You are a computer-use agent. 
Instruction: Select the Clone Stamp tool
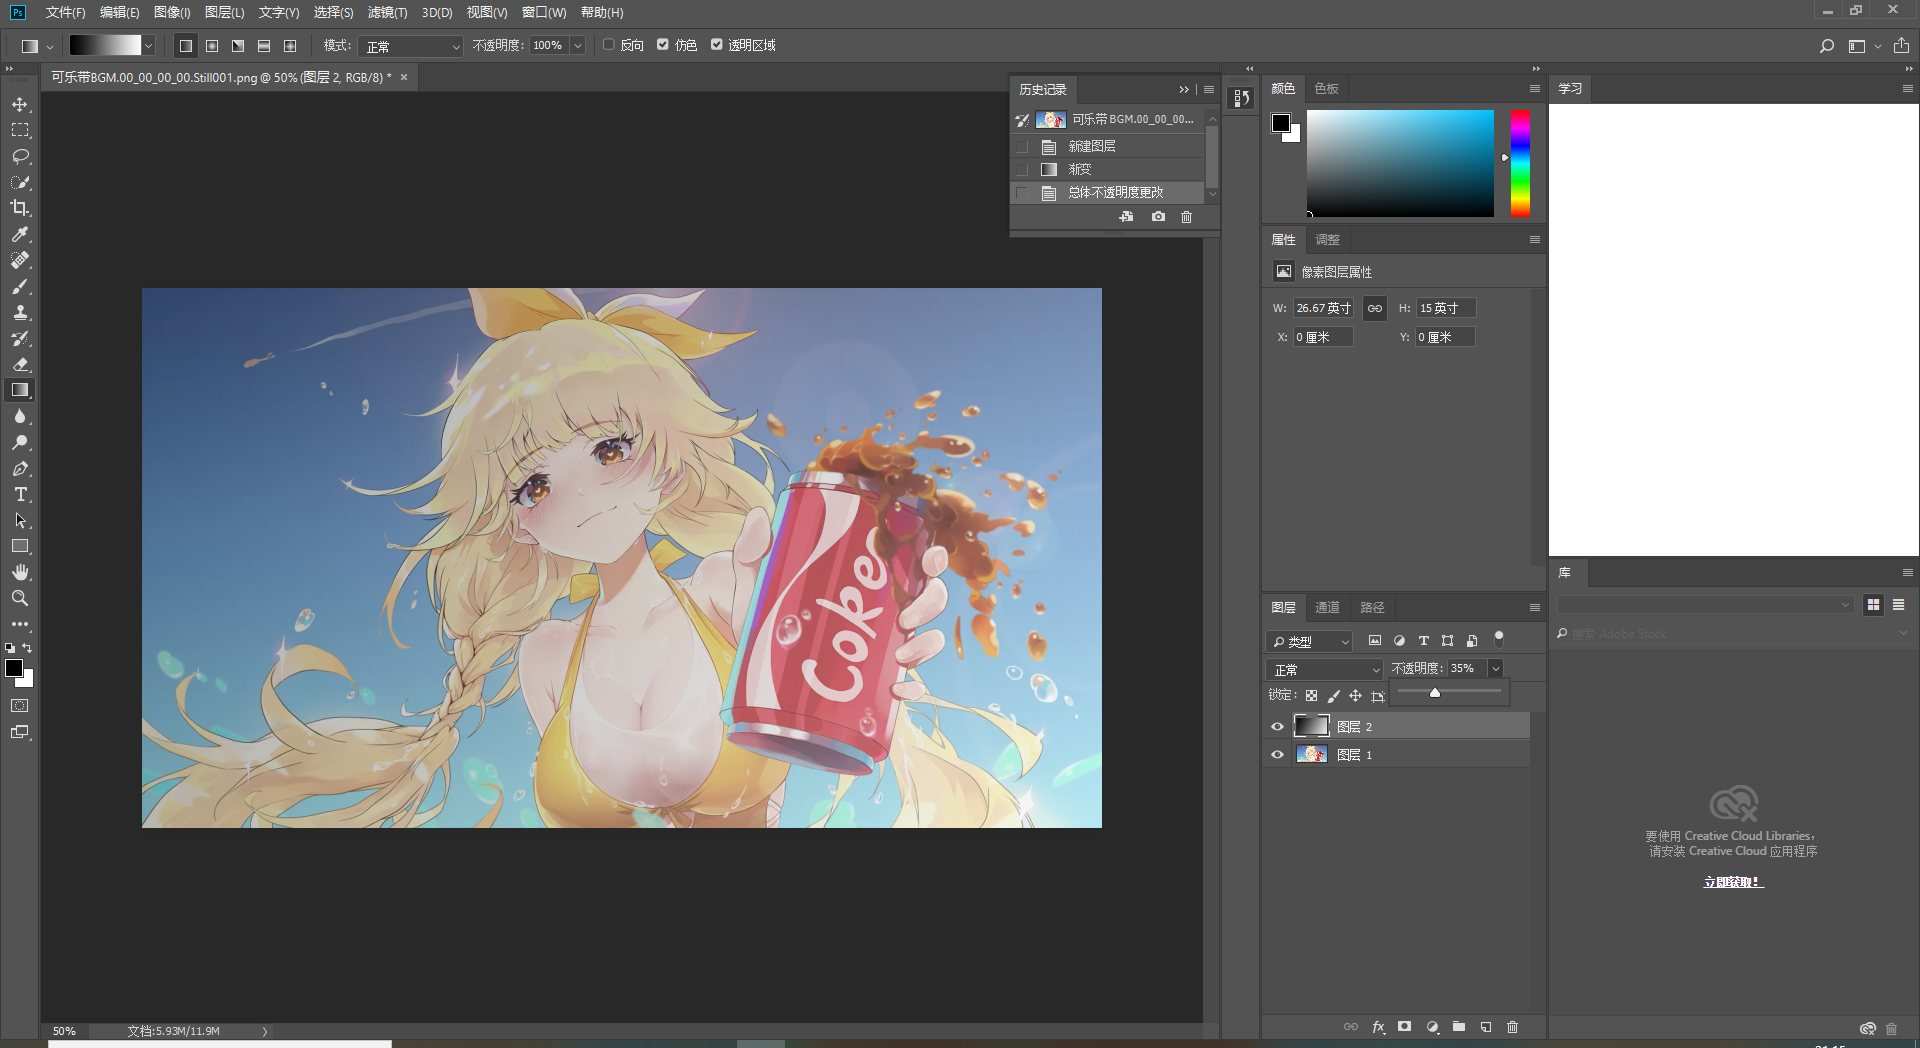point(20,312)
